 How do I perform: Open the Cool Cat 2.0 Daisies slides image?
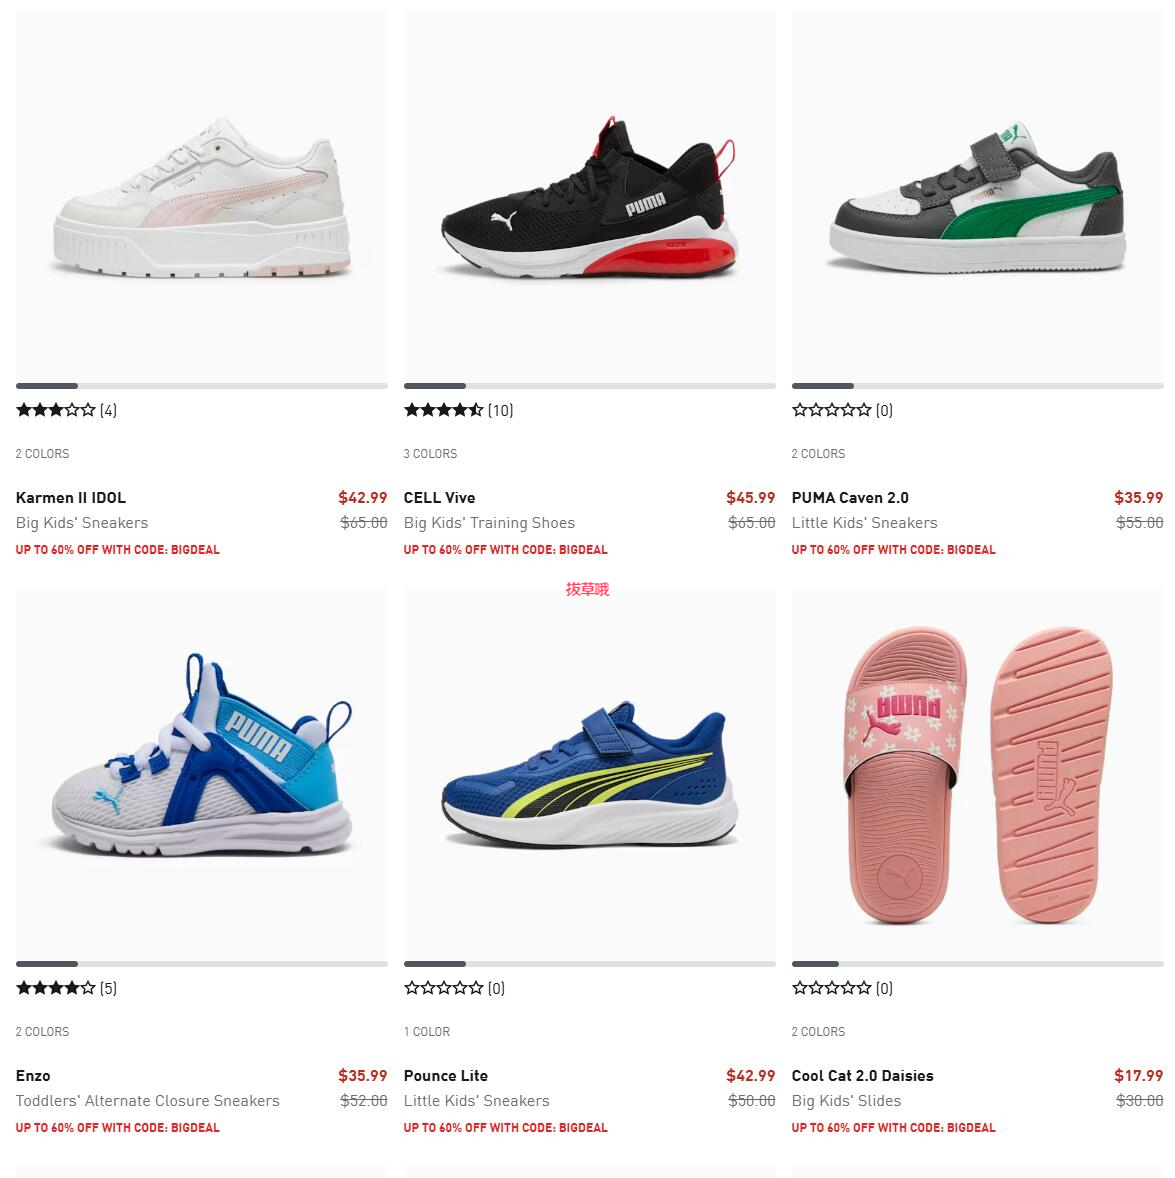pos(977,775)
